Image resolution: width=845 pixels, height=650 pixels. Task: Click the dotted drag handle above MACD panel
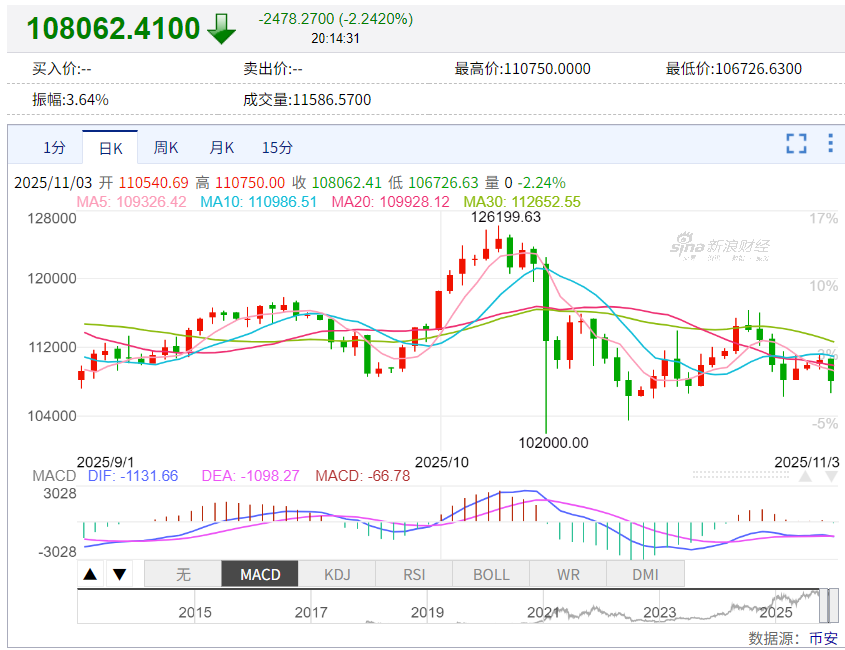coord(740,475)
